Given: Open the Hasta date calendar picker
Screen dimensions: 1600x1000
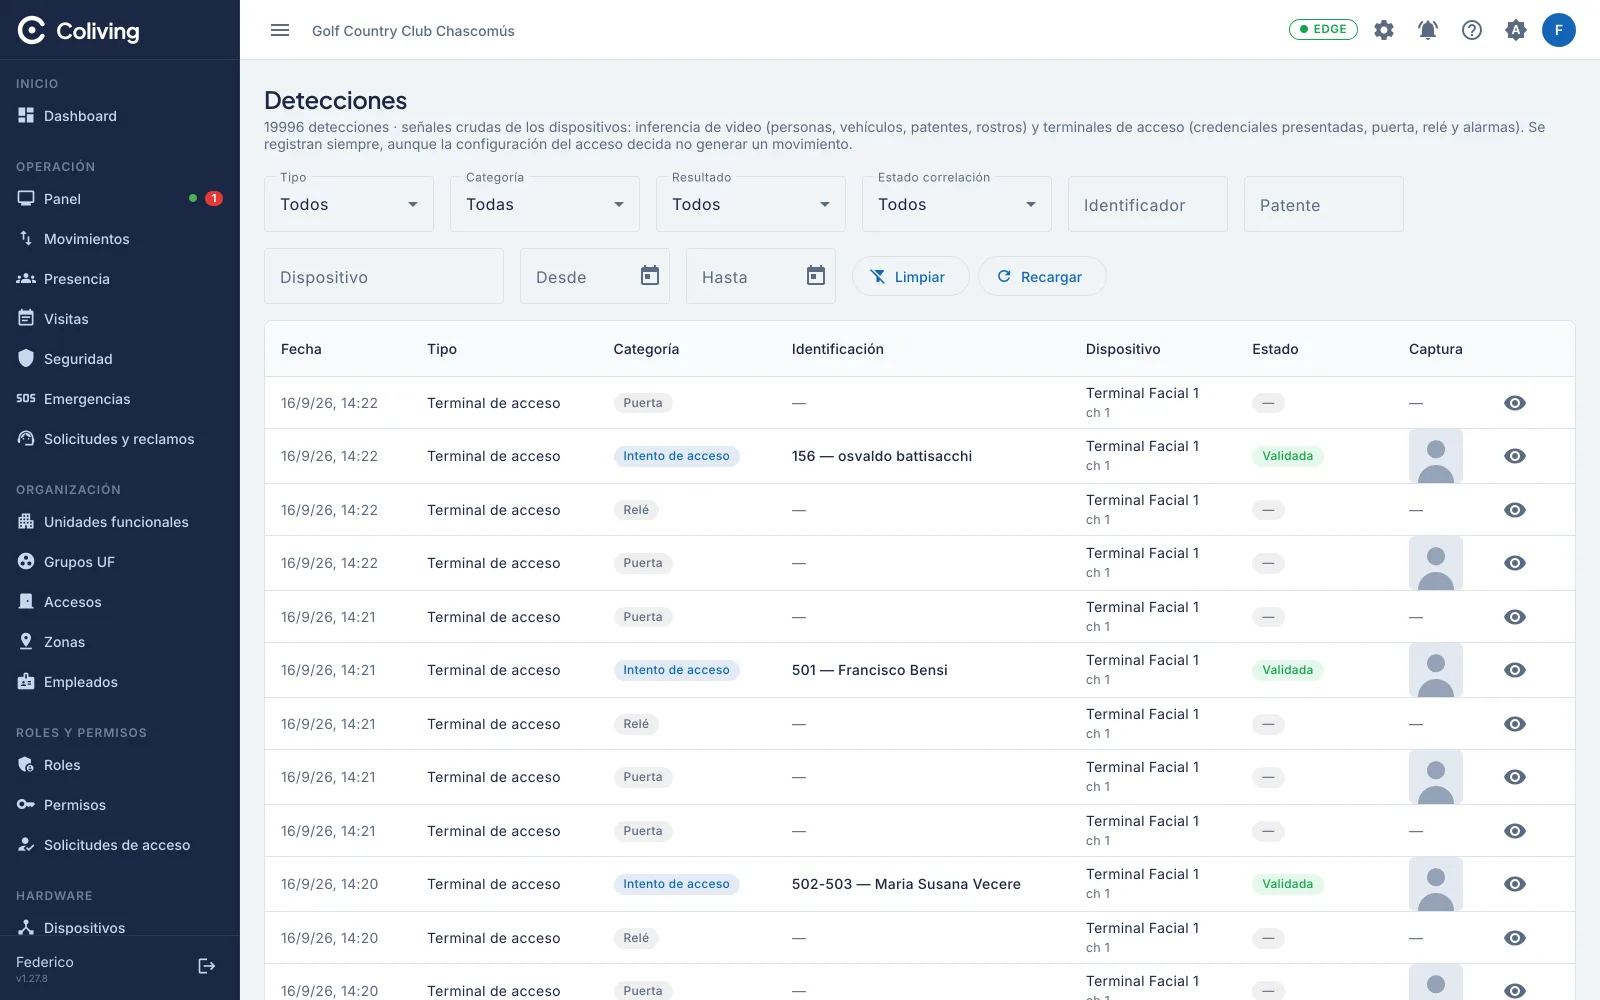Looking at the screenshot, I should click(x=816, y=276).
